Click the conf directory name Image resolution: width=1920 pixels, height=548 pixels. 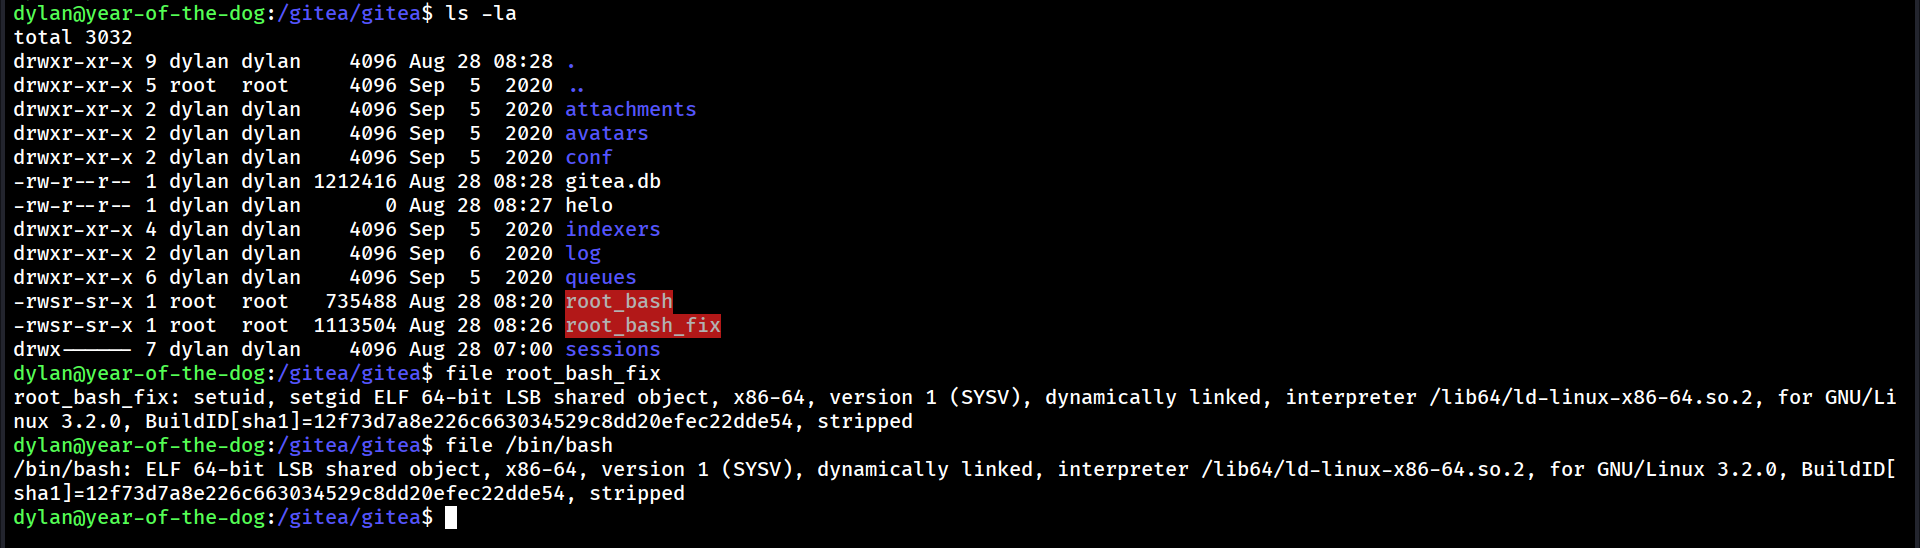pos(588,157)
